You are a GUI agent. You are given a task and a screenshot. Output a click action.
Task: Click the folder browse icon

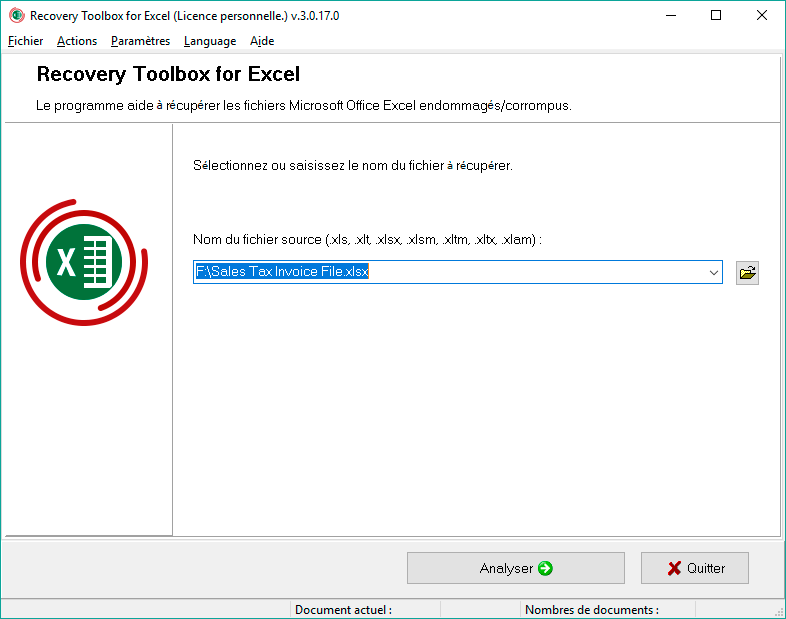747,273
